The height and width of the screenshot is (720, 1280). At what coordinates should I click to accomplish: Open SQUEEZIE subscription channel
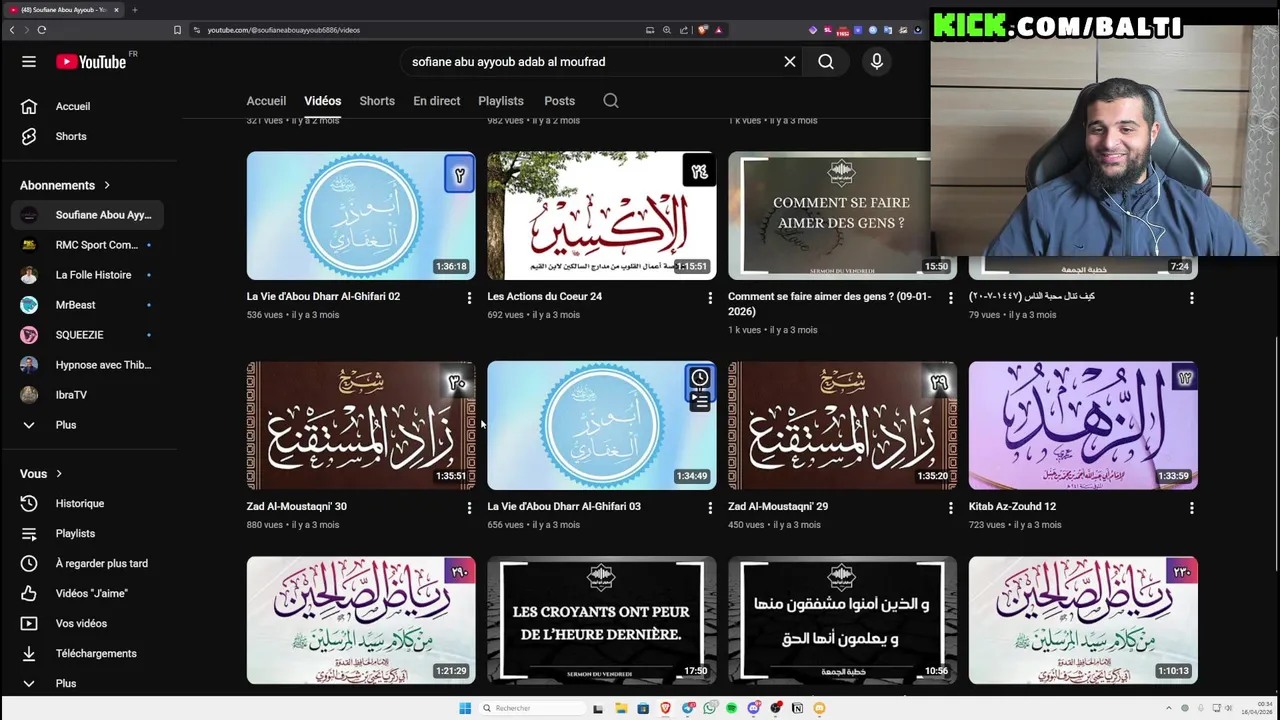(x=89, y=335)
